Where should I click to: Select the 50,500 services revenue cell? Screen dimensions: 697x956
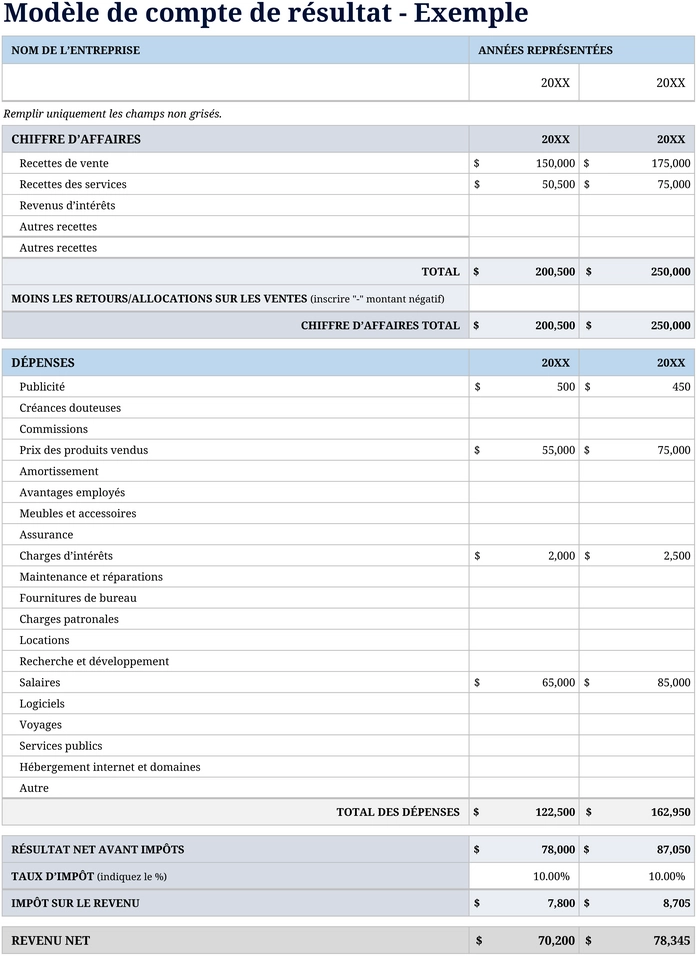(524, 184)
